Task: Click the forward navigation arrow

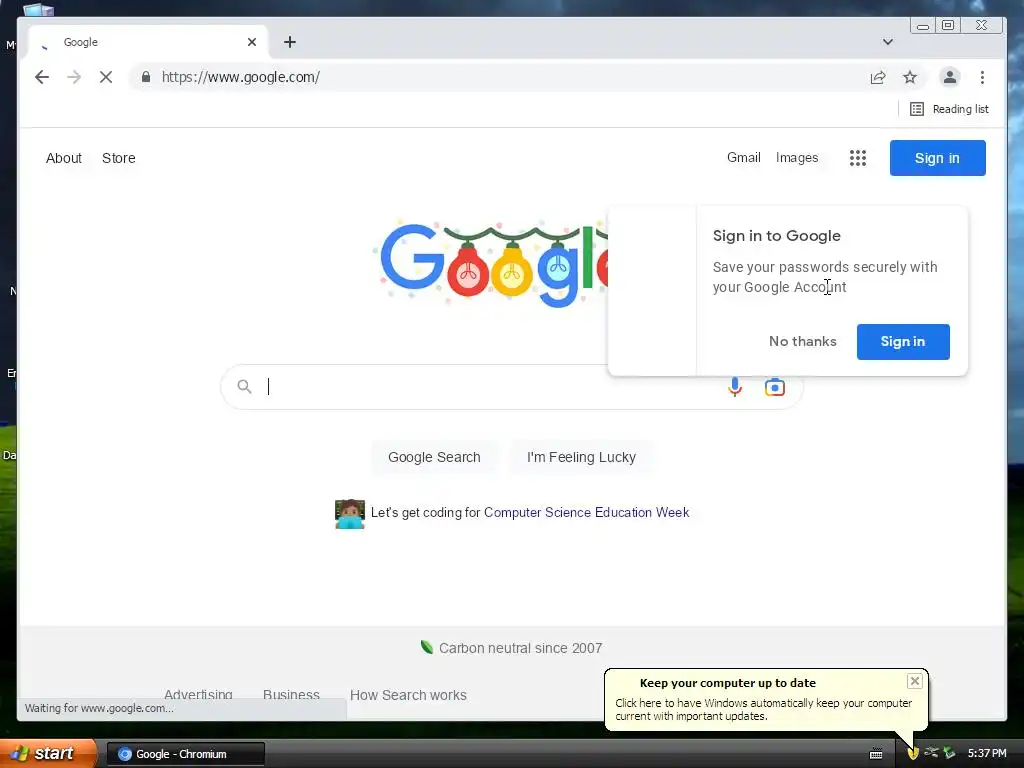Action: 74,77
